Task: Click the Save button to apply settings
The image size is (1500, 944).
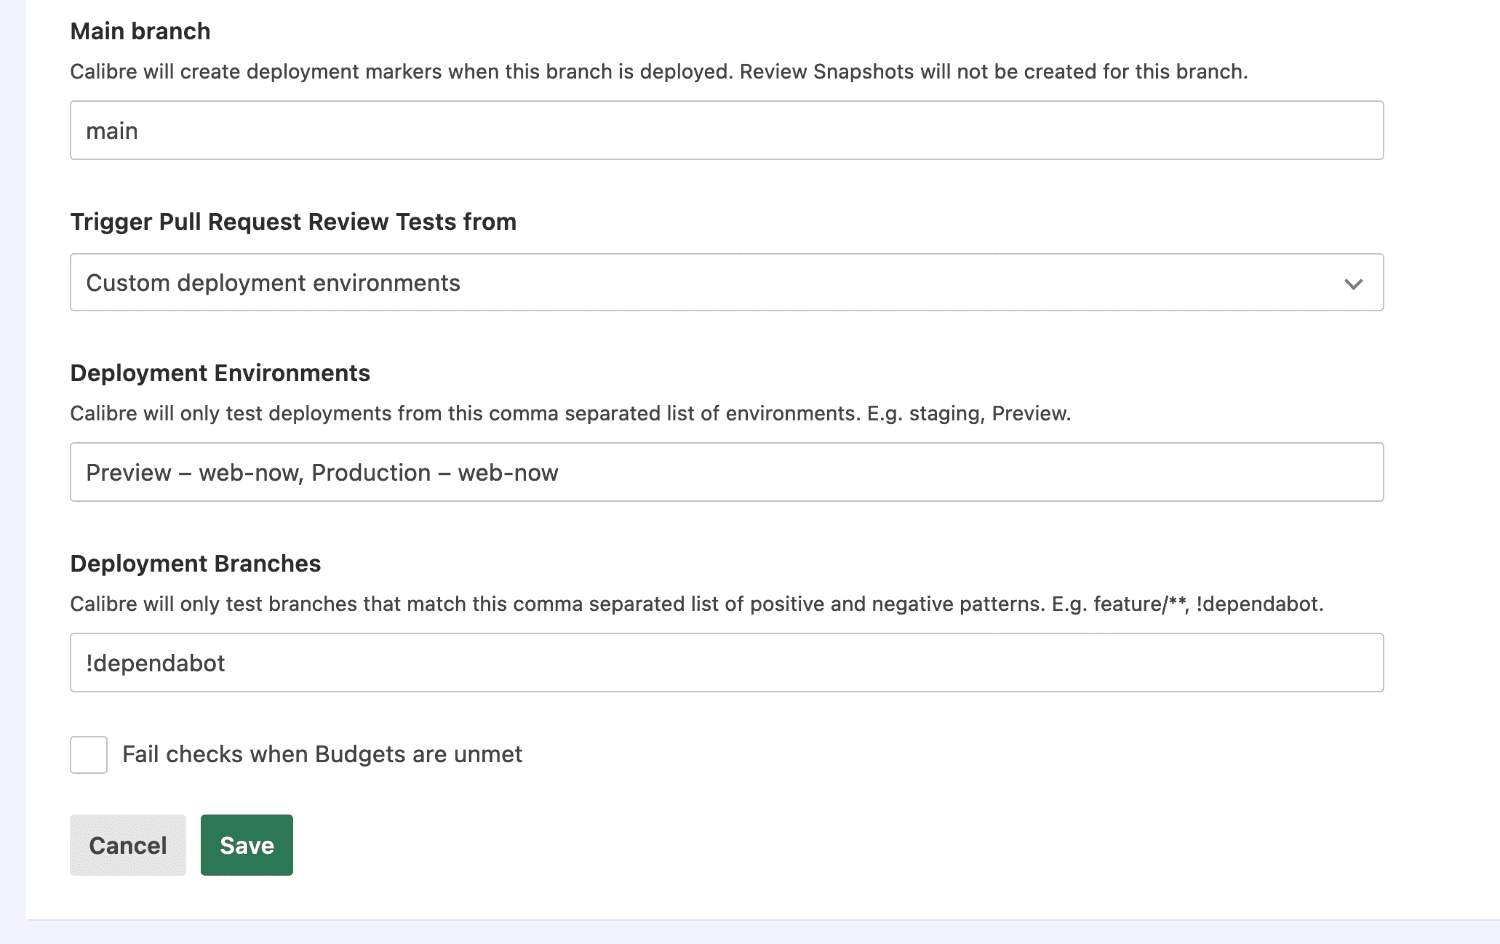Action: click(246, 845)
